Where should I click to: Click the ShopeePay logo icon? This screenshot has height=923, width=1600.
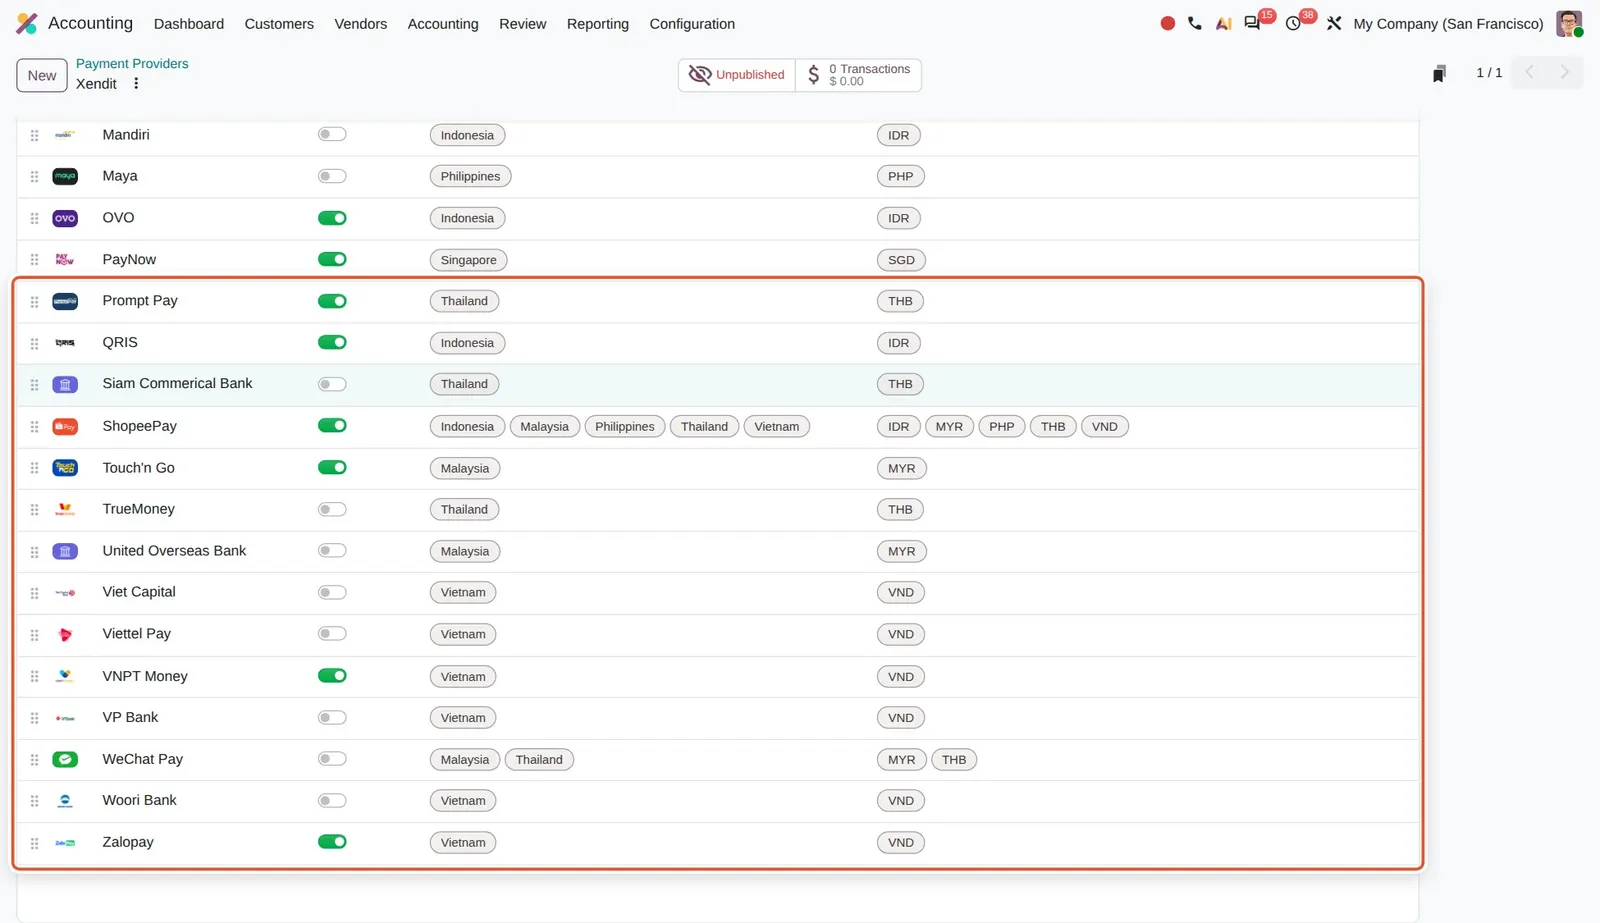(x=65, y=426)
